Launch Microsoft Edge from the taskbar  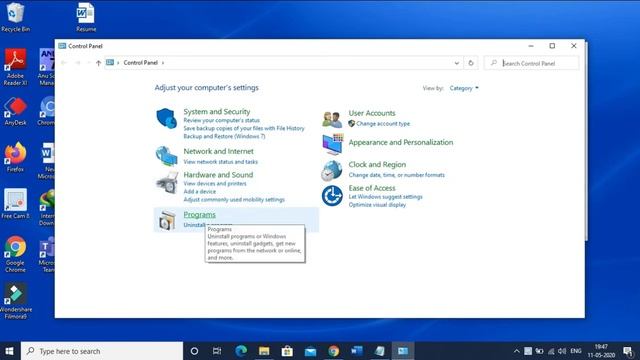[241, 351]
